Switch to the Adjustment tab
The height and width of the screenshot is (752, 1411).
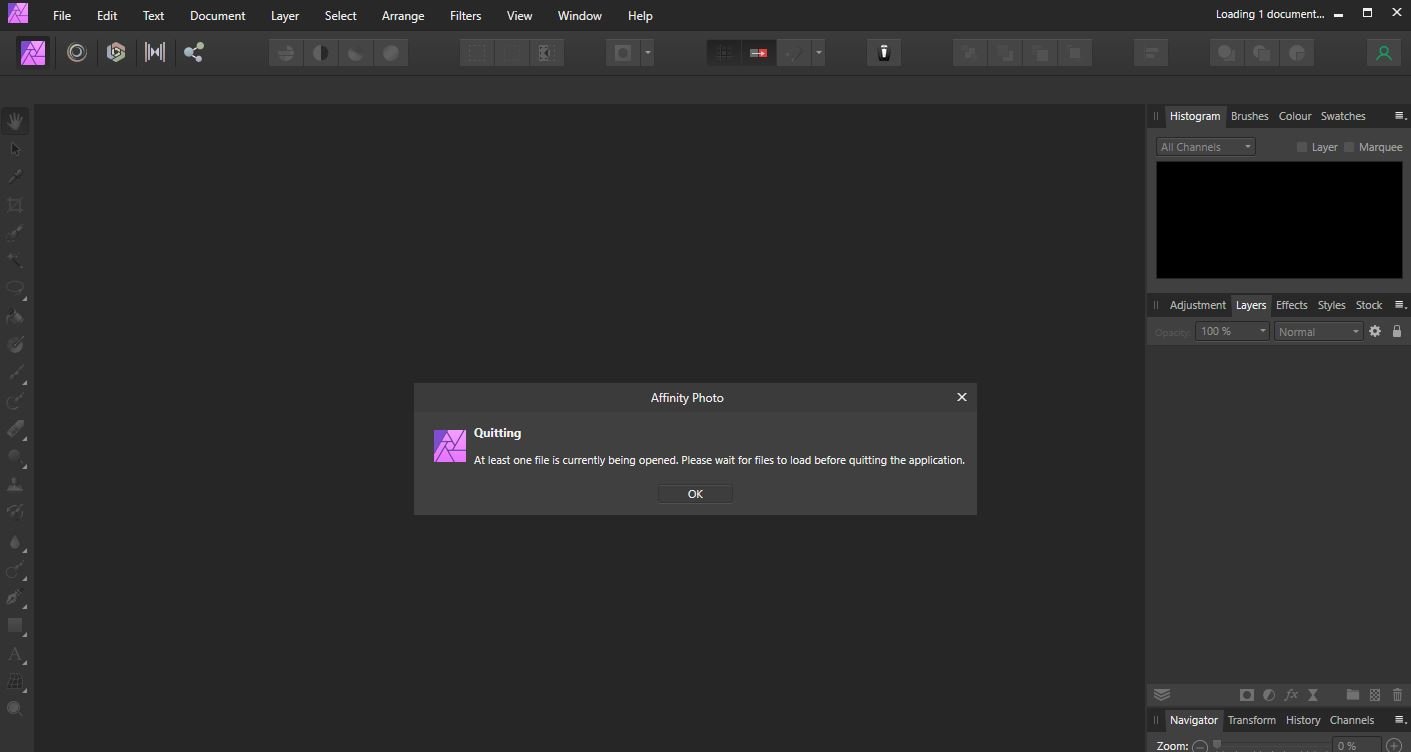(1197, 305)
